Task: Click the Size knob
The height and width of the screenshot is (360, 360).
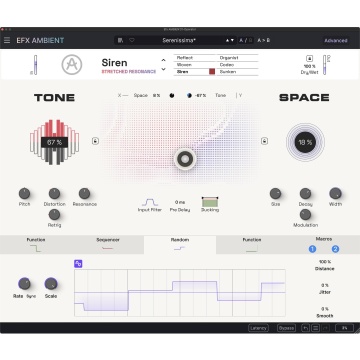Action: tap(275, 193)
